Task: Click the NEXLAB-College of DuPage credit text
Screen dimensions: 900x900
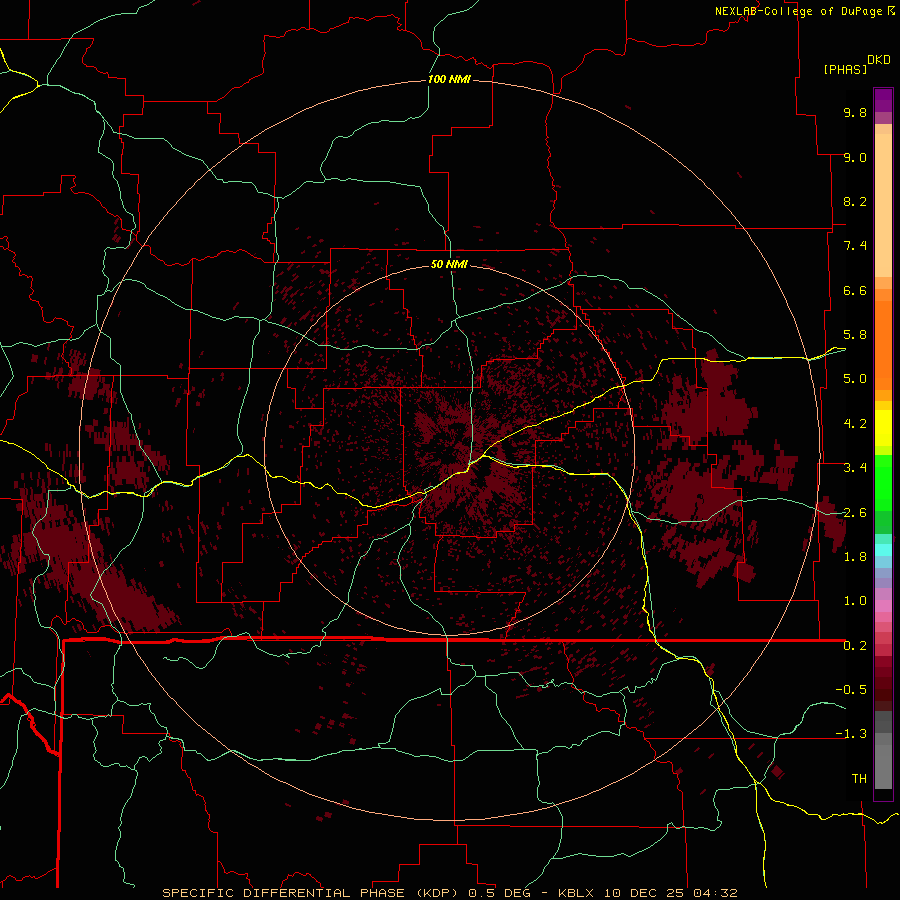Action: tap(798, 11)
